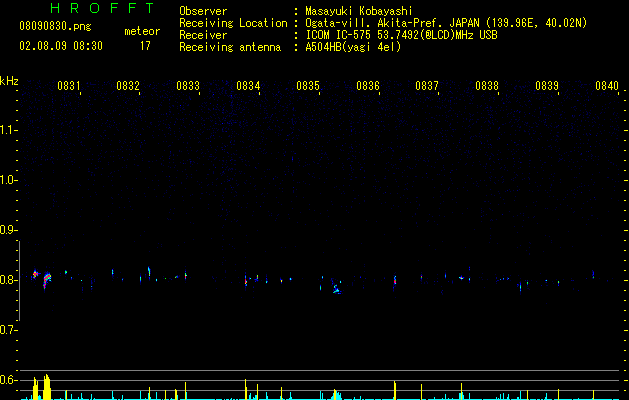Click the kHz axis unit label

[9, 81]
